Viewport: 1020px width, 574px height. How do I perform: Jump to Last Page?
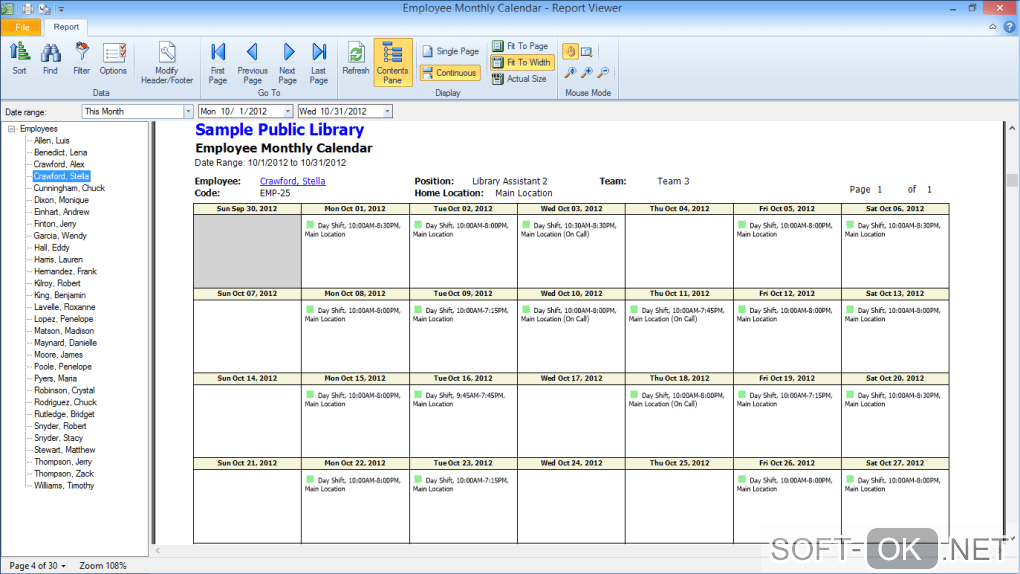tap(319, 63)
